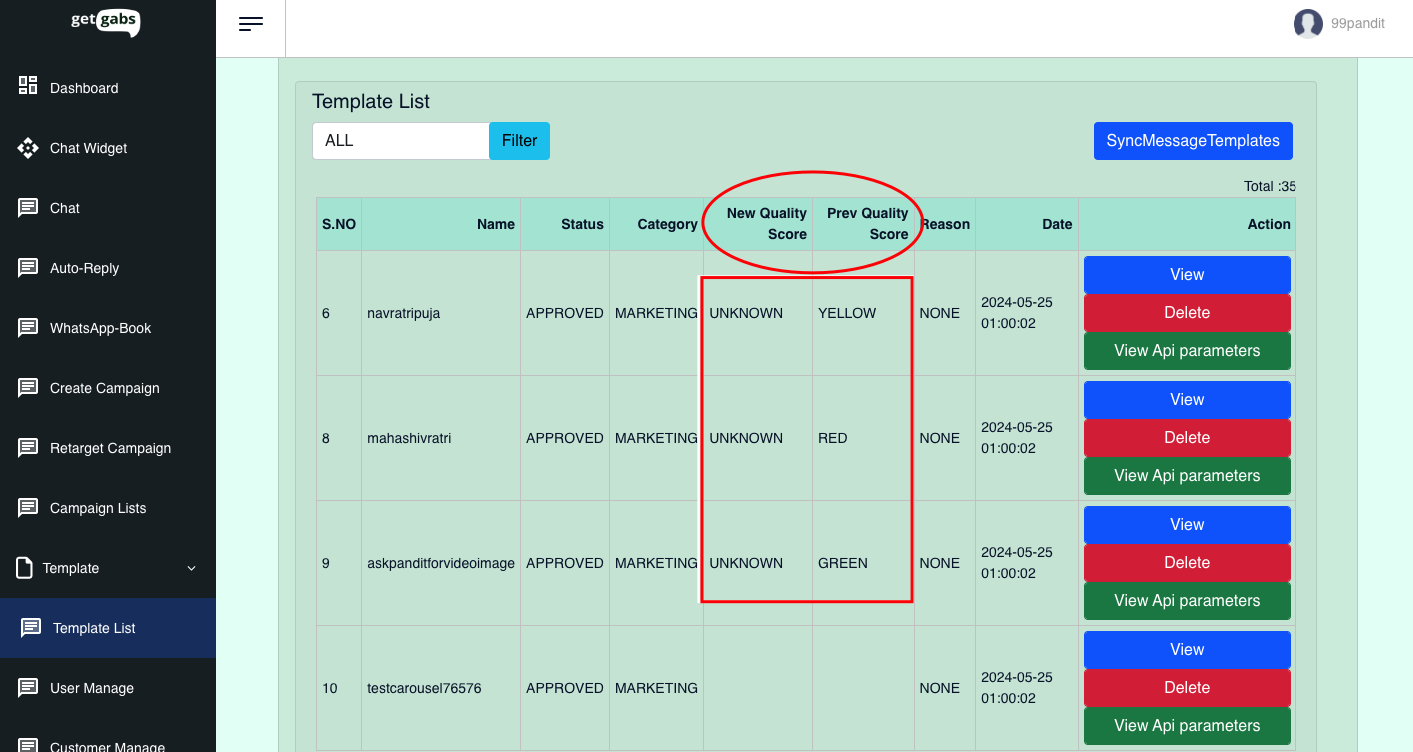Open the 99pandit account menu
1413x752 pixels.
click(1357, 24)
